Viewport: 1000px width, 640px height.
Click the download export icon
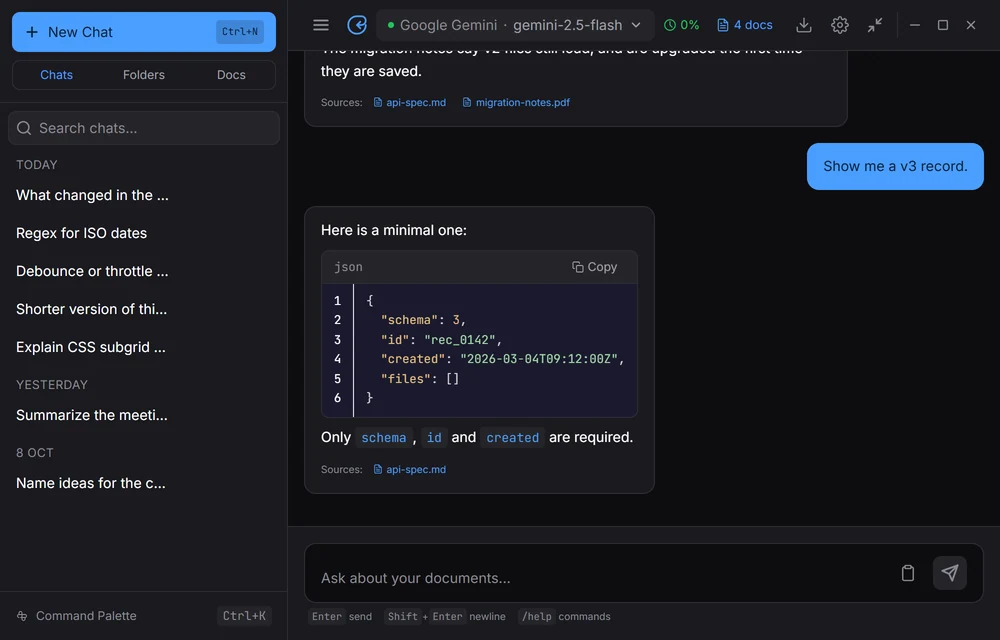pyautogui.click(x=804, y=25)
